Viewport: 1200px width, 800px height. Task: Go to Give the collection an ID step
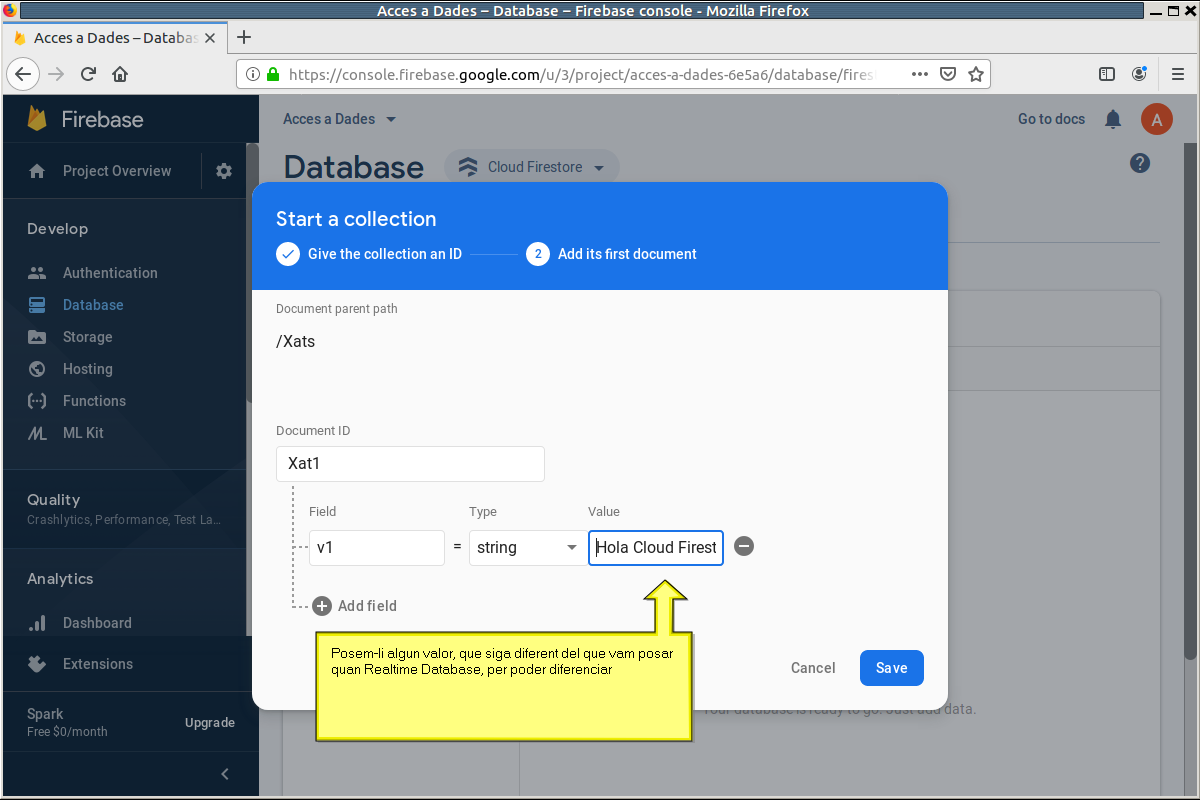[369, 254]
